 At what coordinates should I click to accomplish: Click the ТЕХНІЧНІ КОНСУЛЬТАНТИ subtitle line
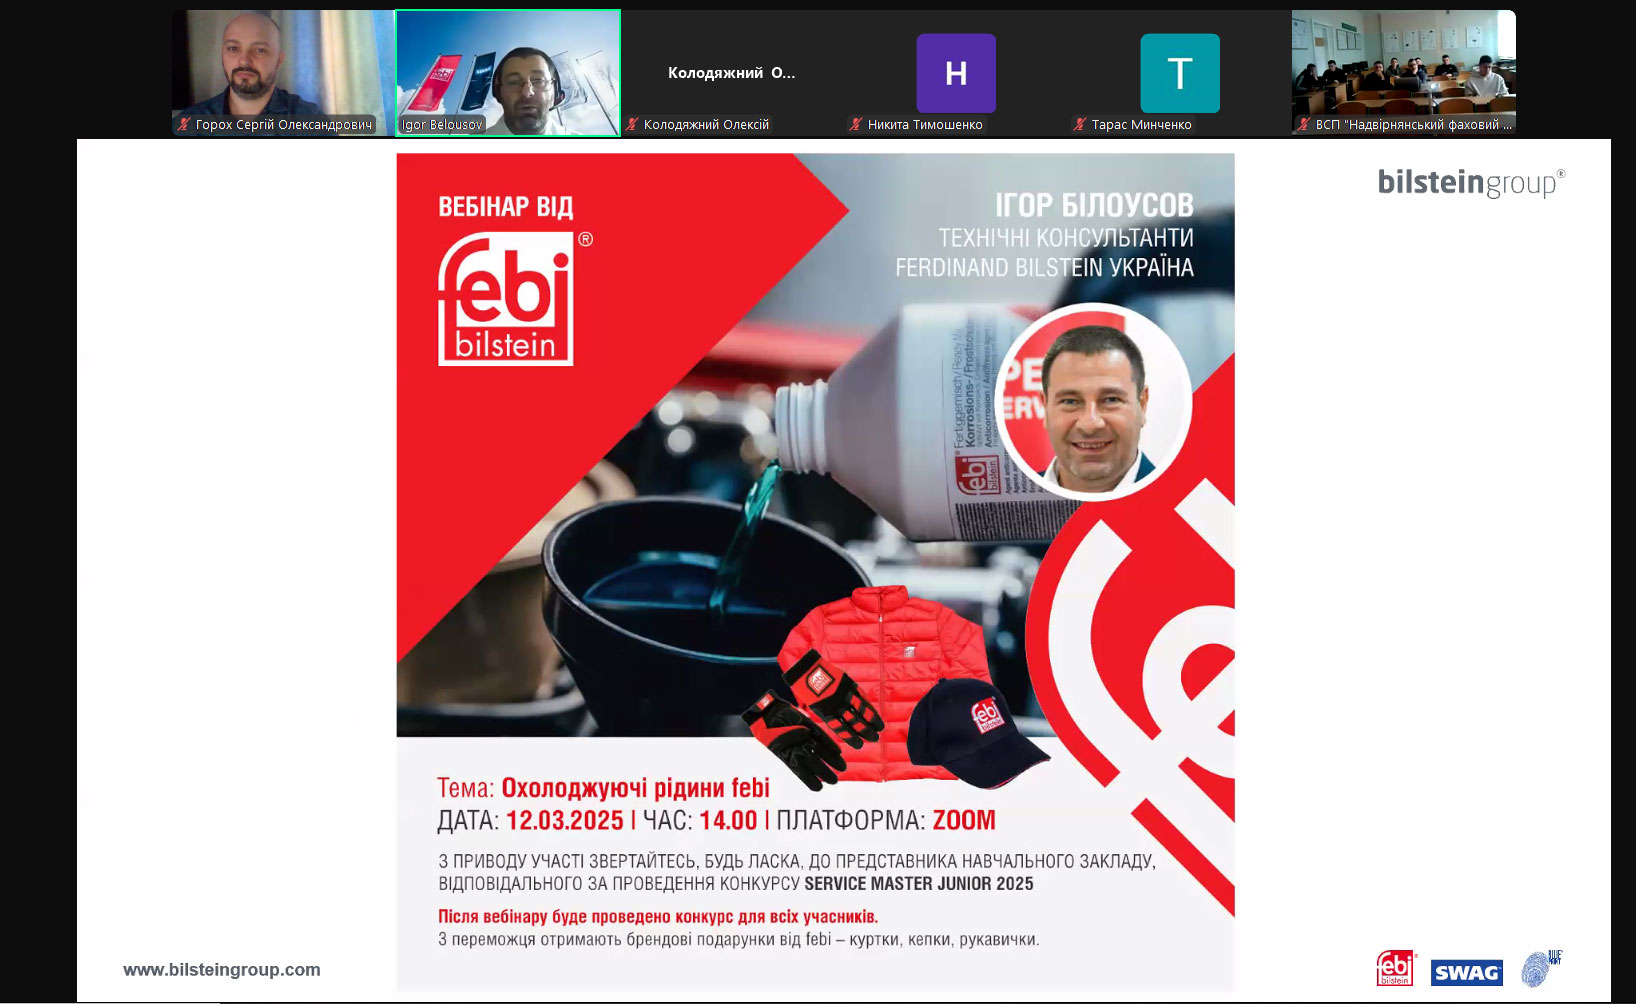(x=1066, y=238)
